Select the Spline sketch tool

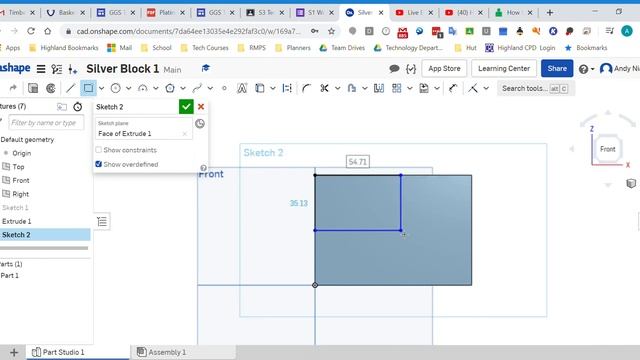pyautogui.click(x=197, y=88)
